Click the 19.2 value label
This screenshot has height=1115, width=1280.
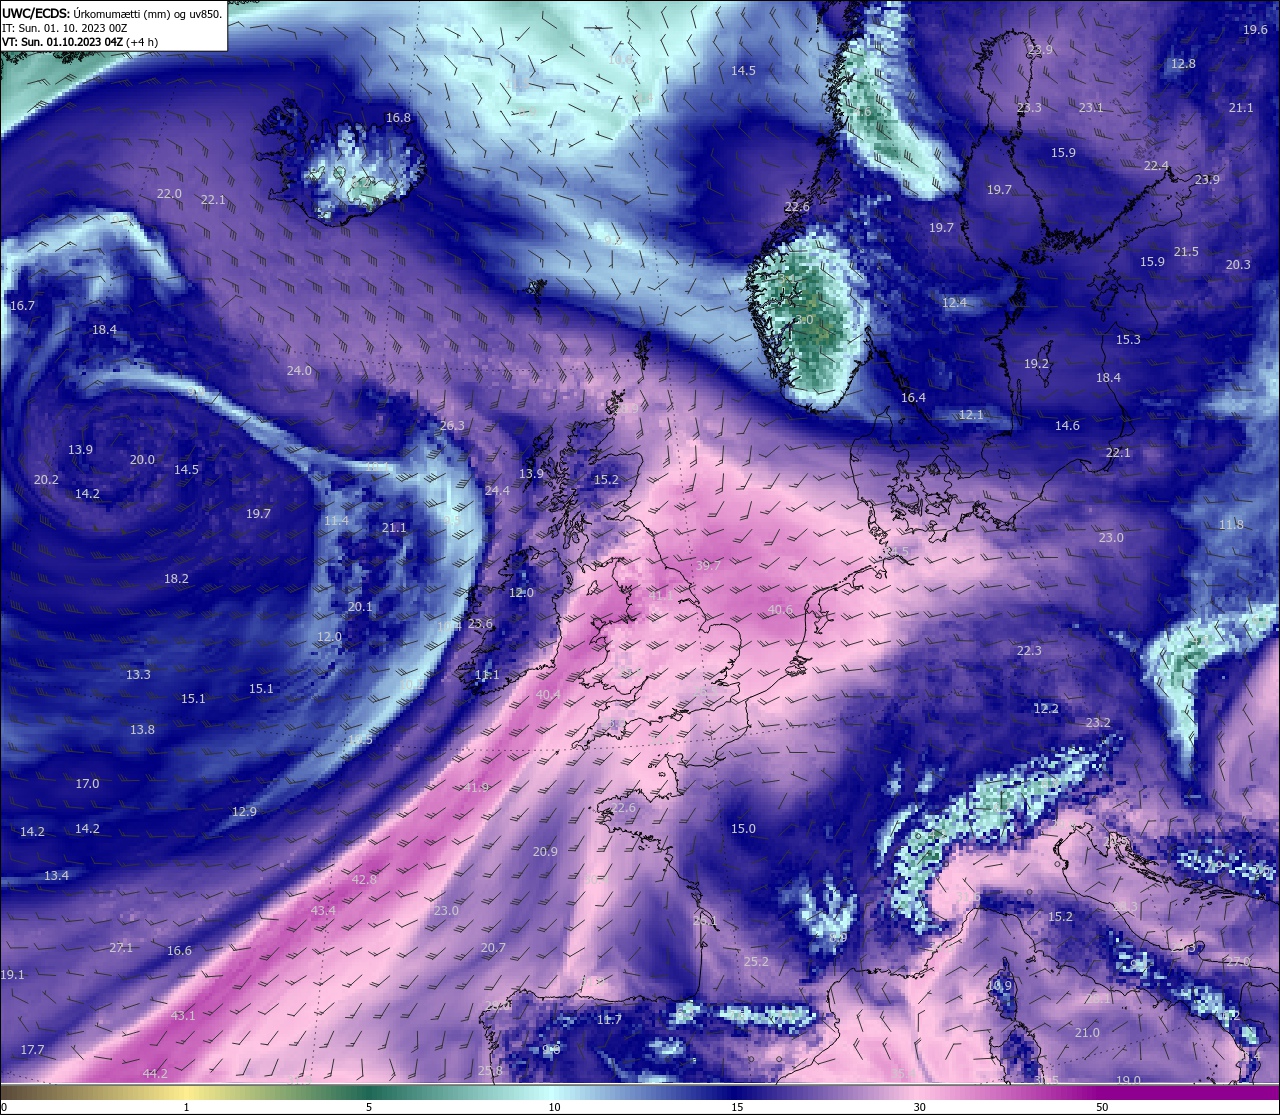point(1036,364)
